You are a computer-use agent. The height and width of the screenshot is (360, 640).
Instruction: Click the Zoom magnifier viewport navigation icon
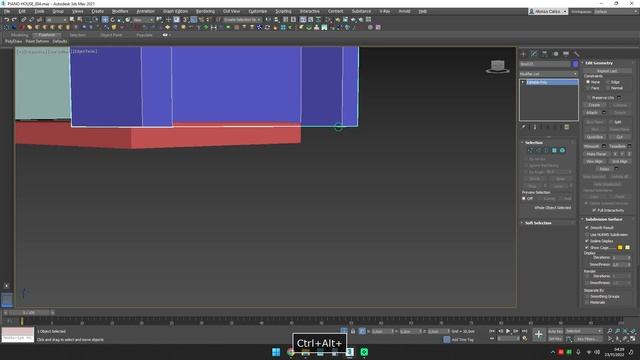(609, 331)
